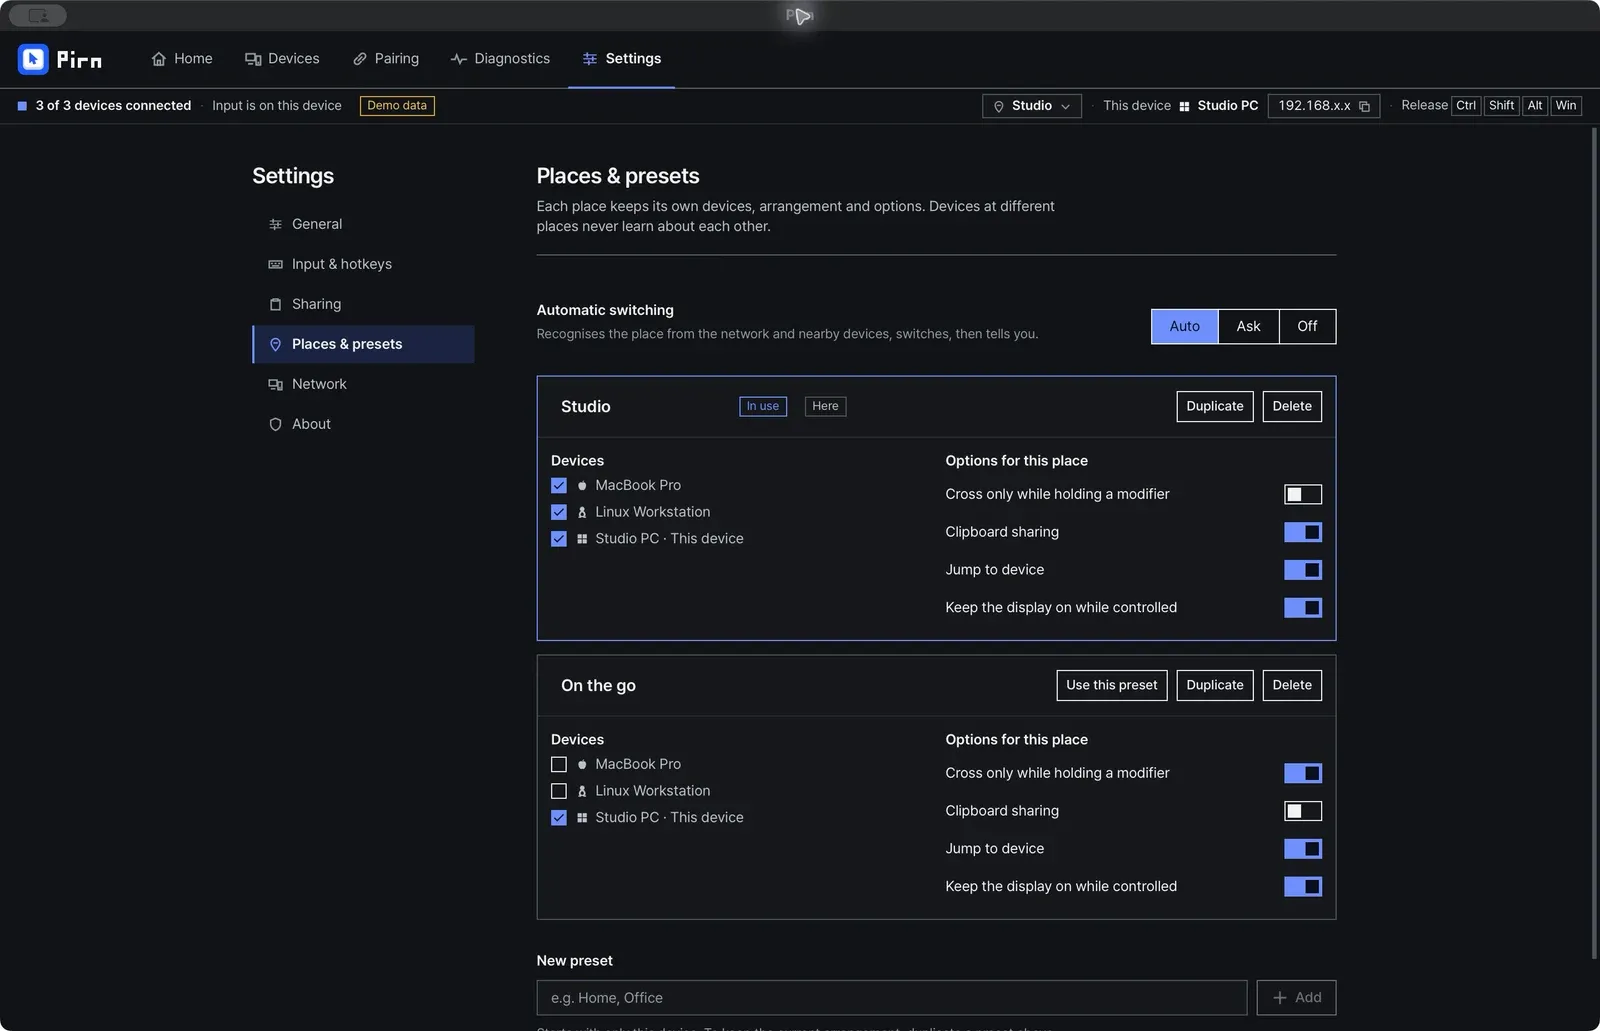Turn automatic switching Off
The height and width of the screenshot is (1031, 1600).
(x=1307, y=326)
